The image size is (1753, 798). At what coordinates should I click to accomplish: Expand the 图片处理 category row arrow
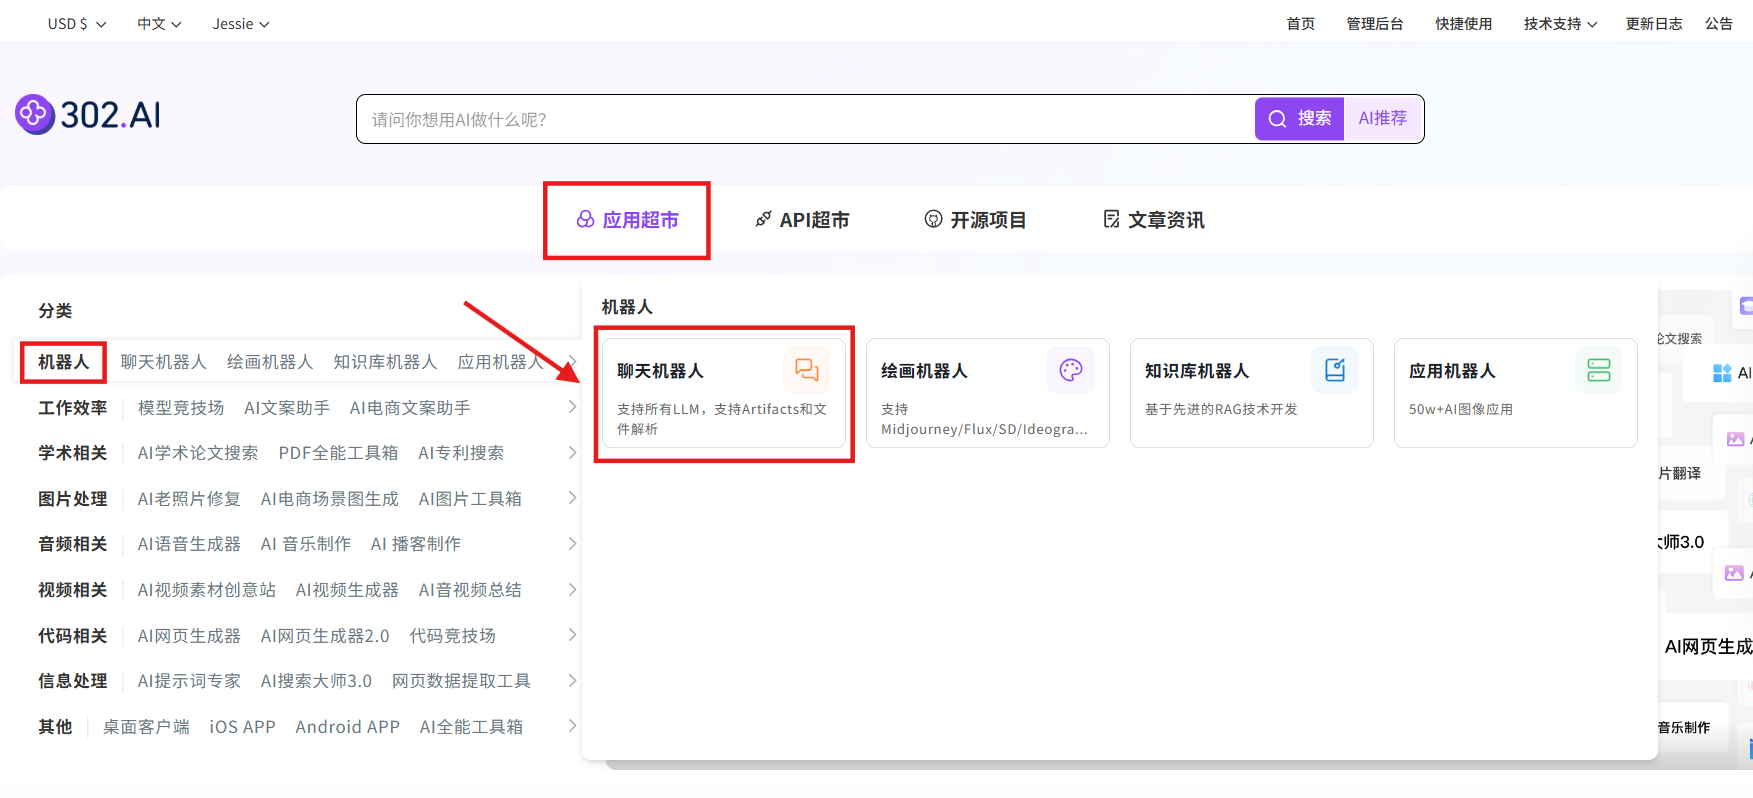pyautogui.click(x=572, y=498)
